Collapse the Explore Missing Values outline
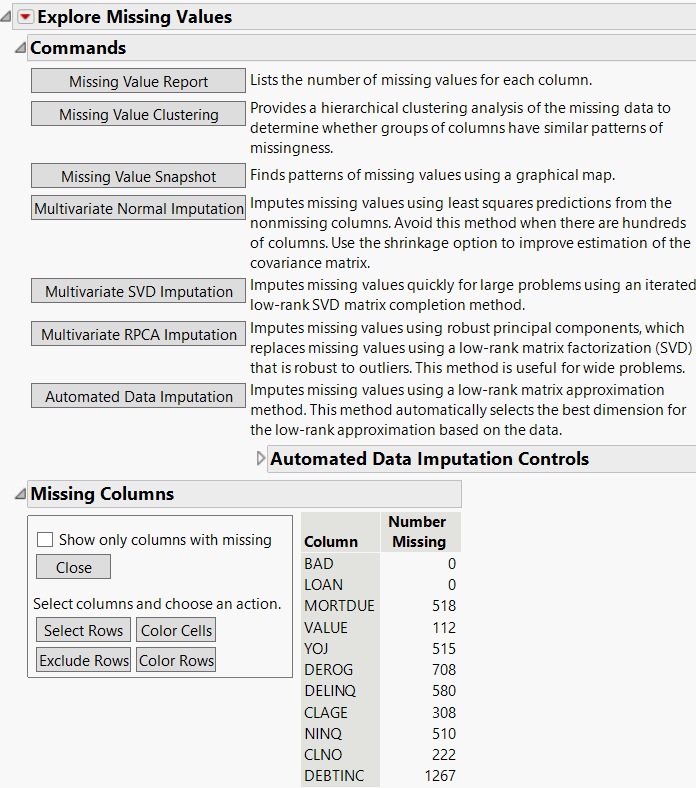 click(x=8, y=17)
